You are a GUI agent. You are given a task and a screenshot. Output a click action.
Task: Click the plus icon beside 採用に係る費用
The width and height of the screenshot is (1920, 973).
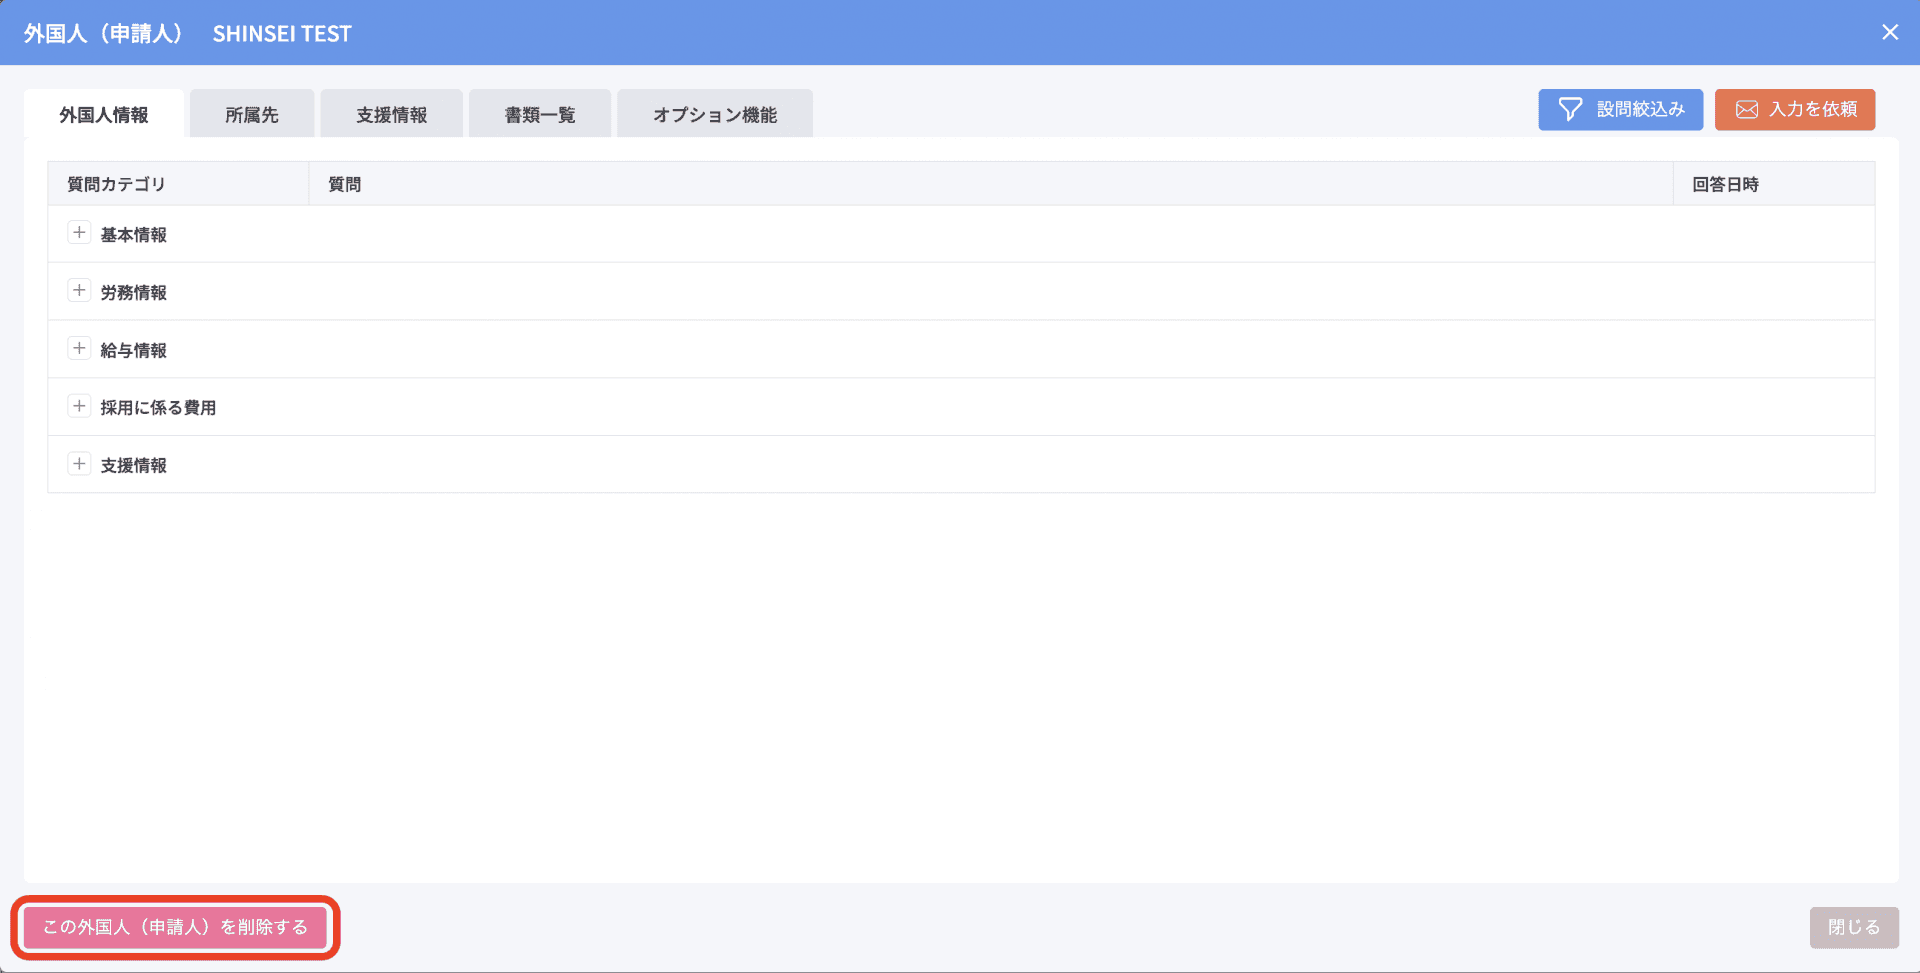point(79,406)
